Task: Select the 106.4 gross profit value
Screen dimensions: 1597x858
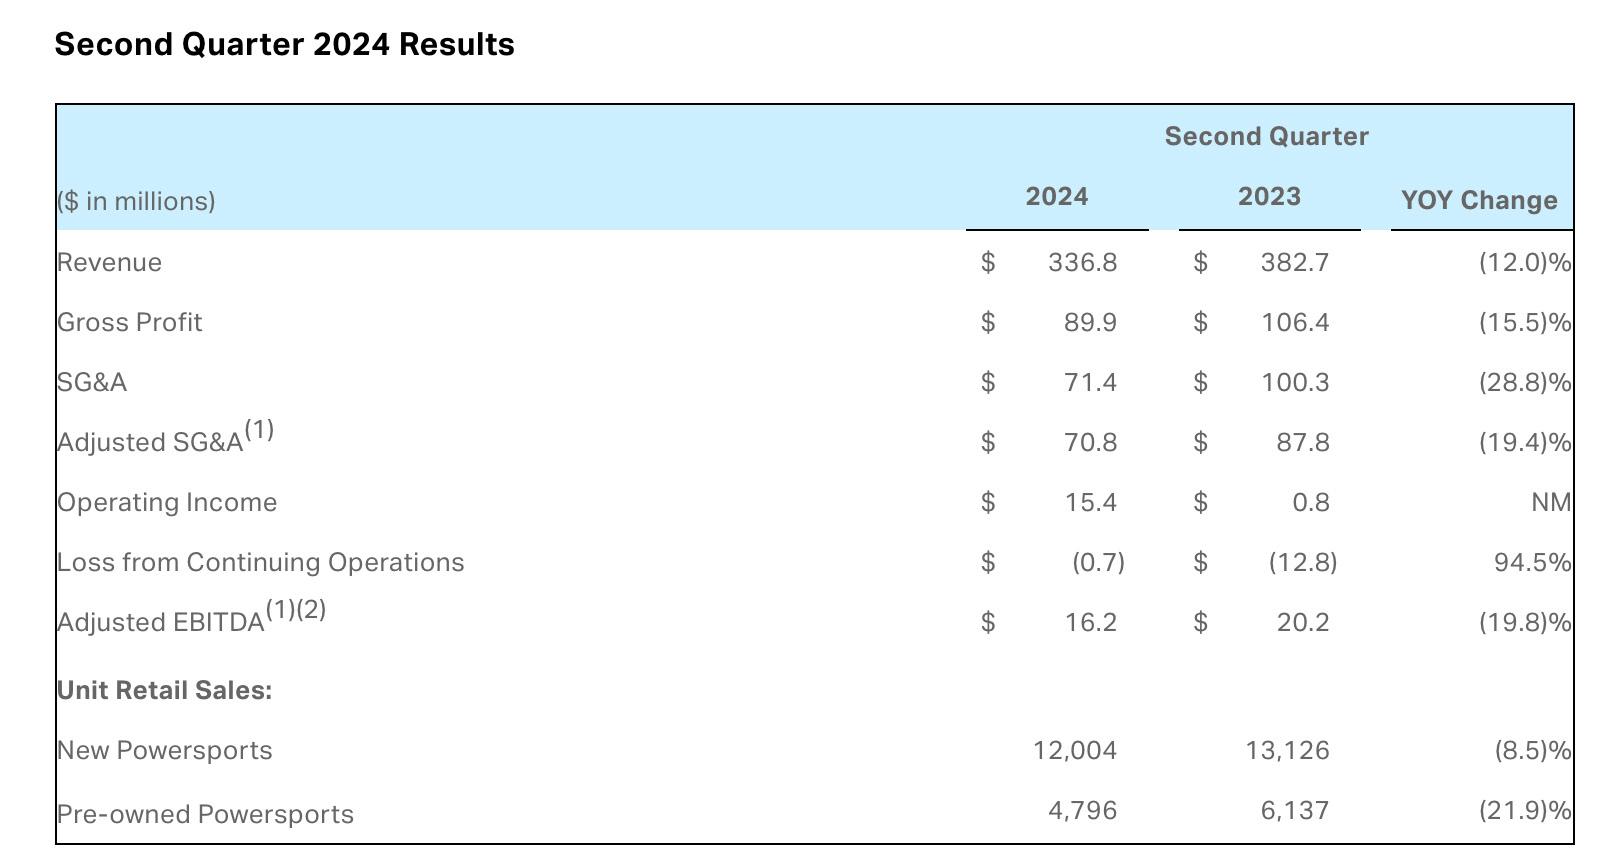Action: click(x=1295, y=323)
